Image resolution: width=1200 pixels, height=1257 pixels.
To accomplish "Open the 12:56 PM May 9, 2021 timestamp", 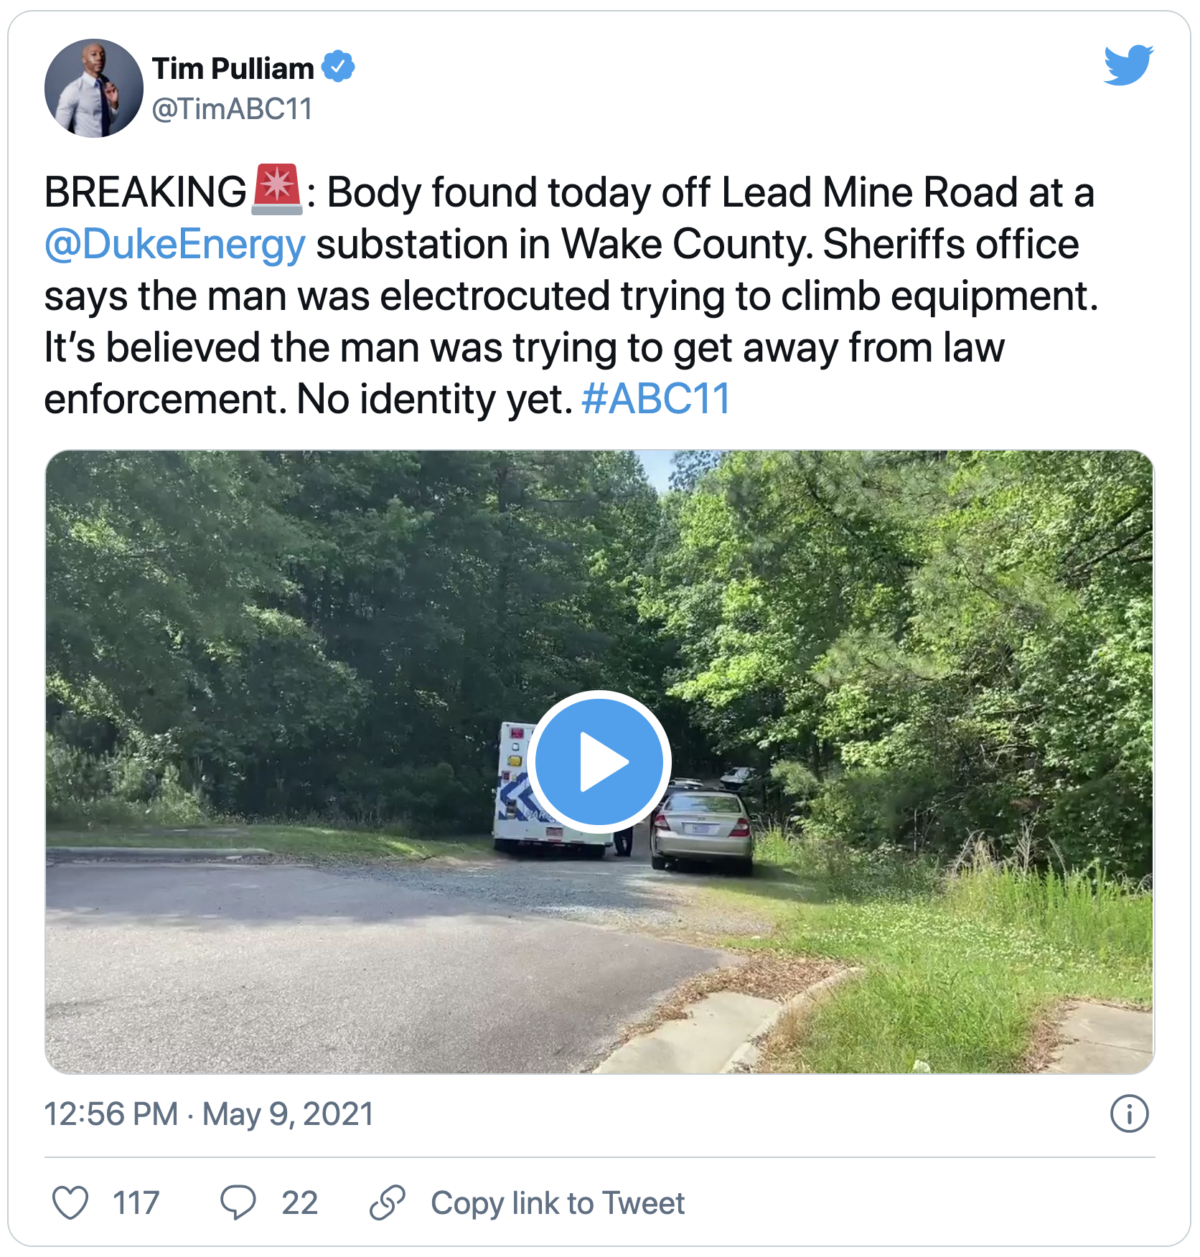I will 209,1114.
